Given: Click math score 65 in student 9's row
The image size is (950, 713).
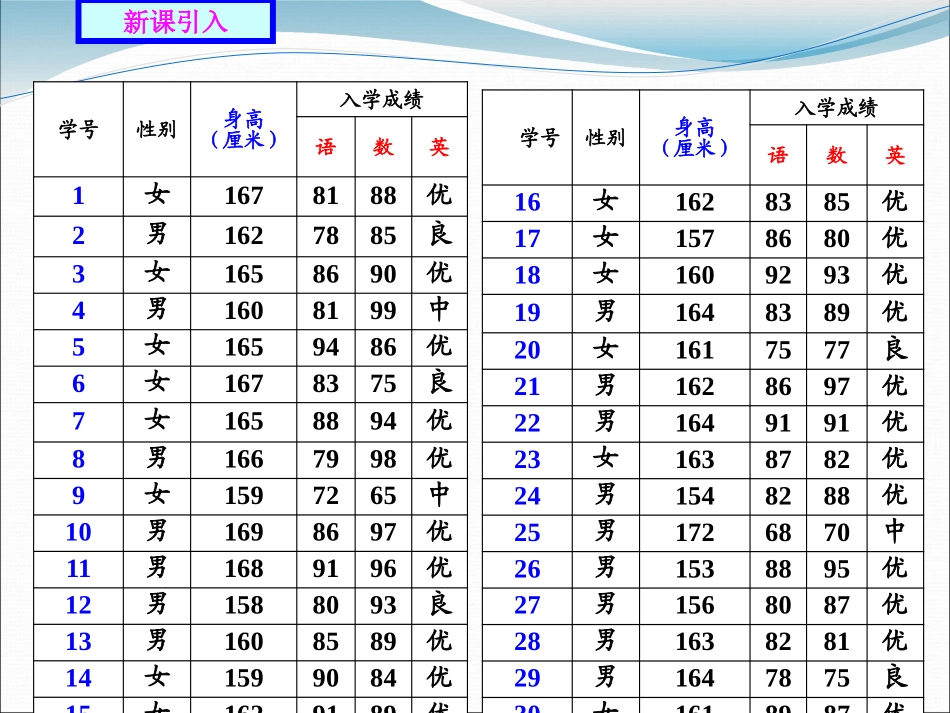Looking at the screenshot, I should [x=383, y=496].
